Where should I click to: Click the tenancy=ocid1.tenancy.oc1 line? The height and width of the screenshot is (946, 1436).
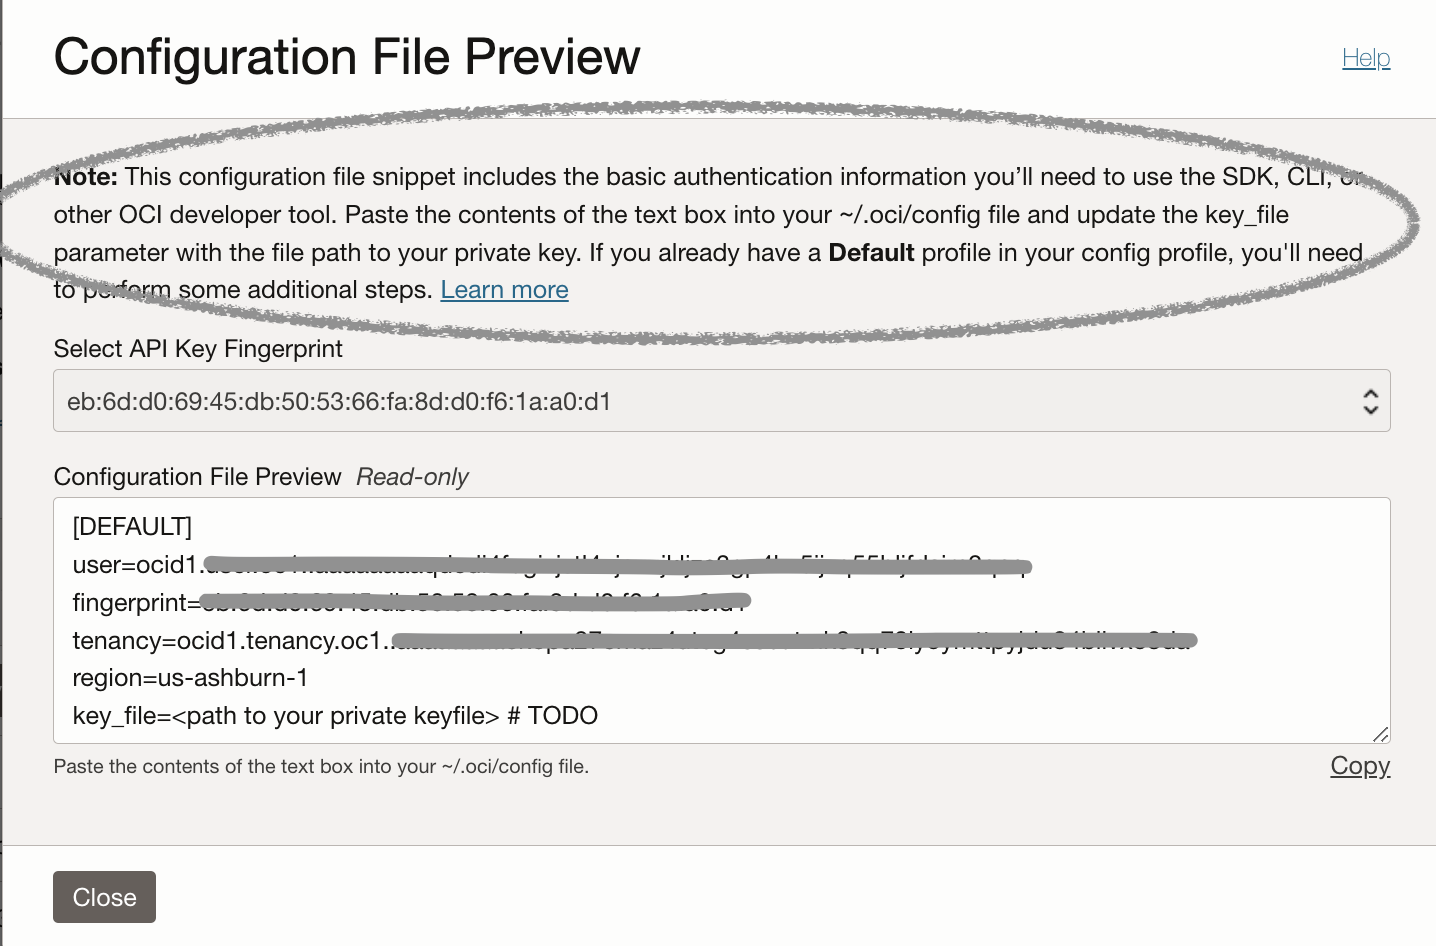click(634, 641)
